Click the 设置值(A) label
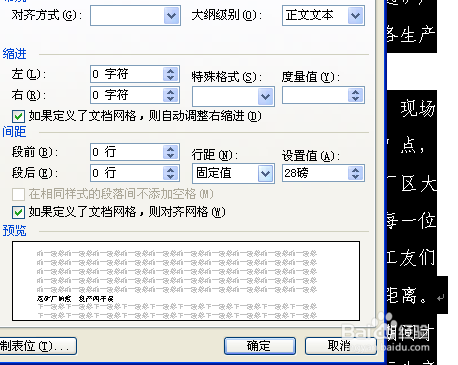458x365 pixels. pyautogui.click(x=311, y=156)
